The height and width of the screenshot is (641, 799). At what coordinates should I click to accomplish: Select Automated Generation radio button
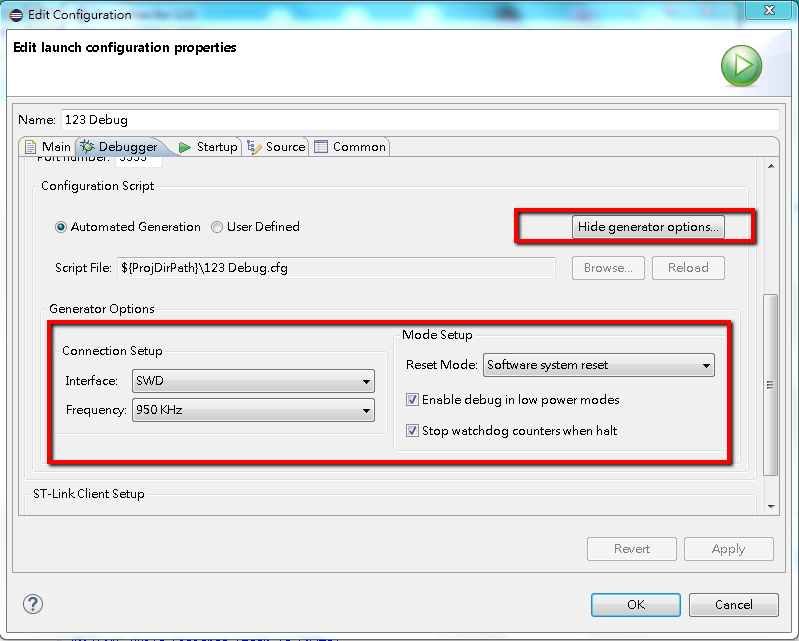62,227
